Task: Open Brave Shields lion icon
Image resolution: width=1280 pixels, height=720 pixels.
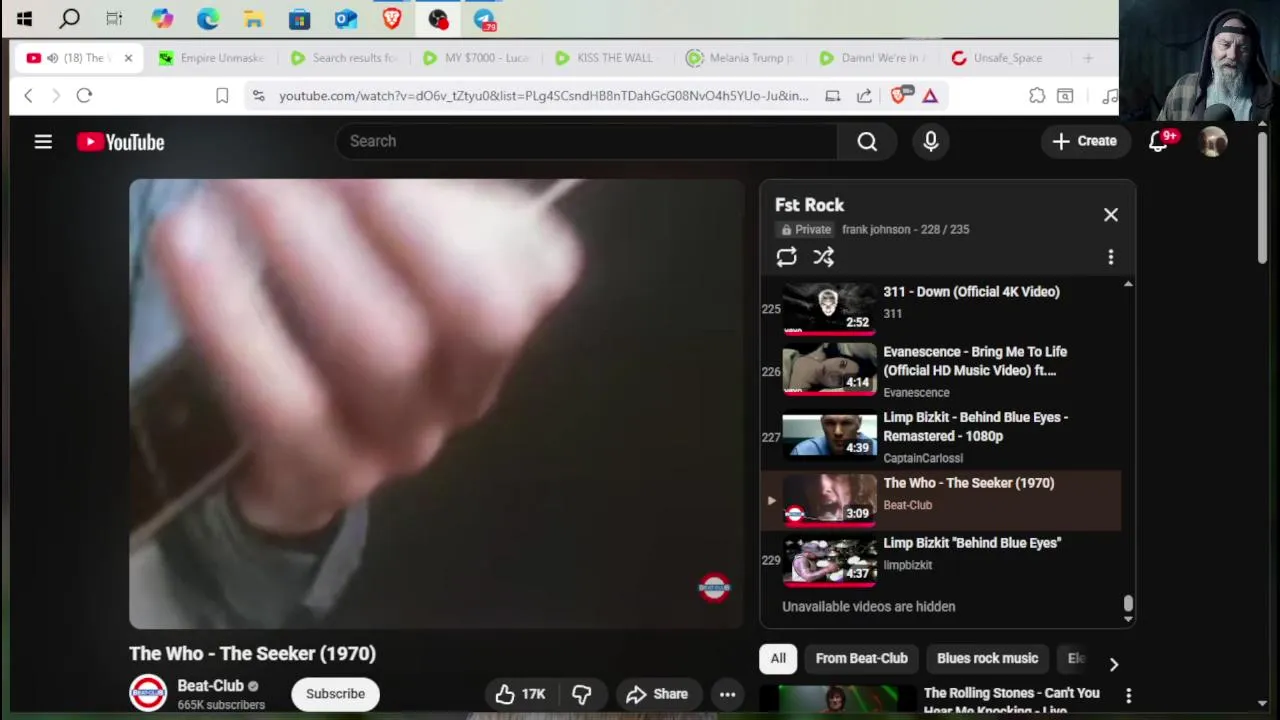Action: pyautogui.click(x=899, y=96)
